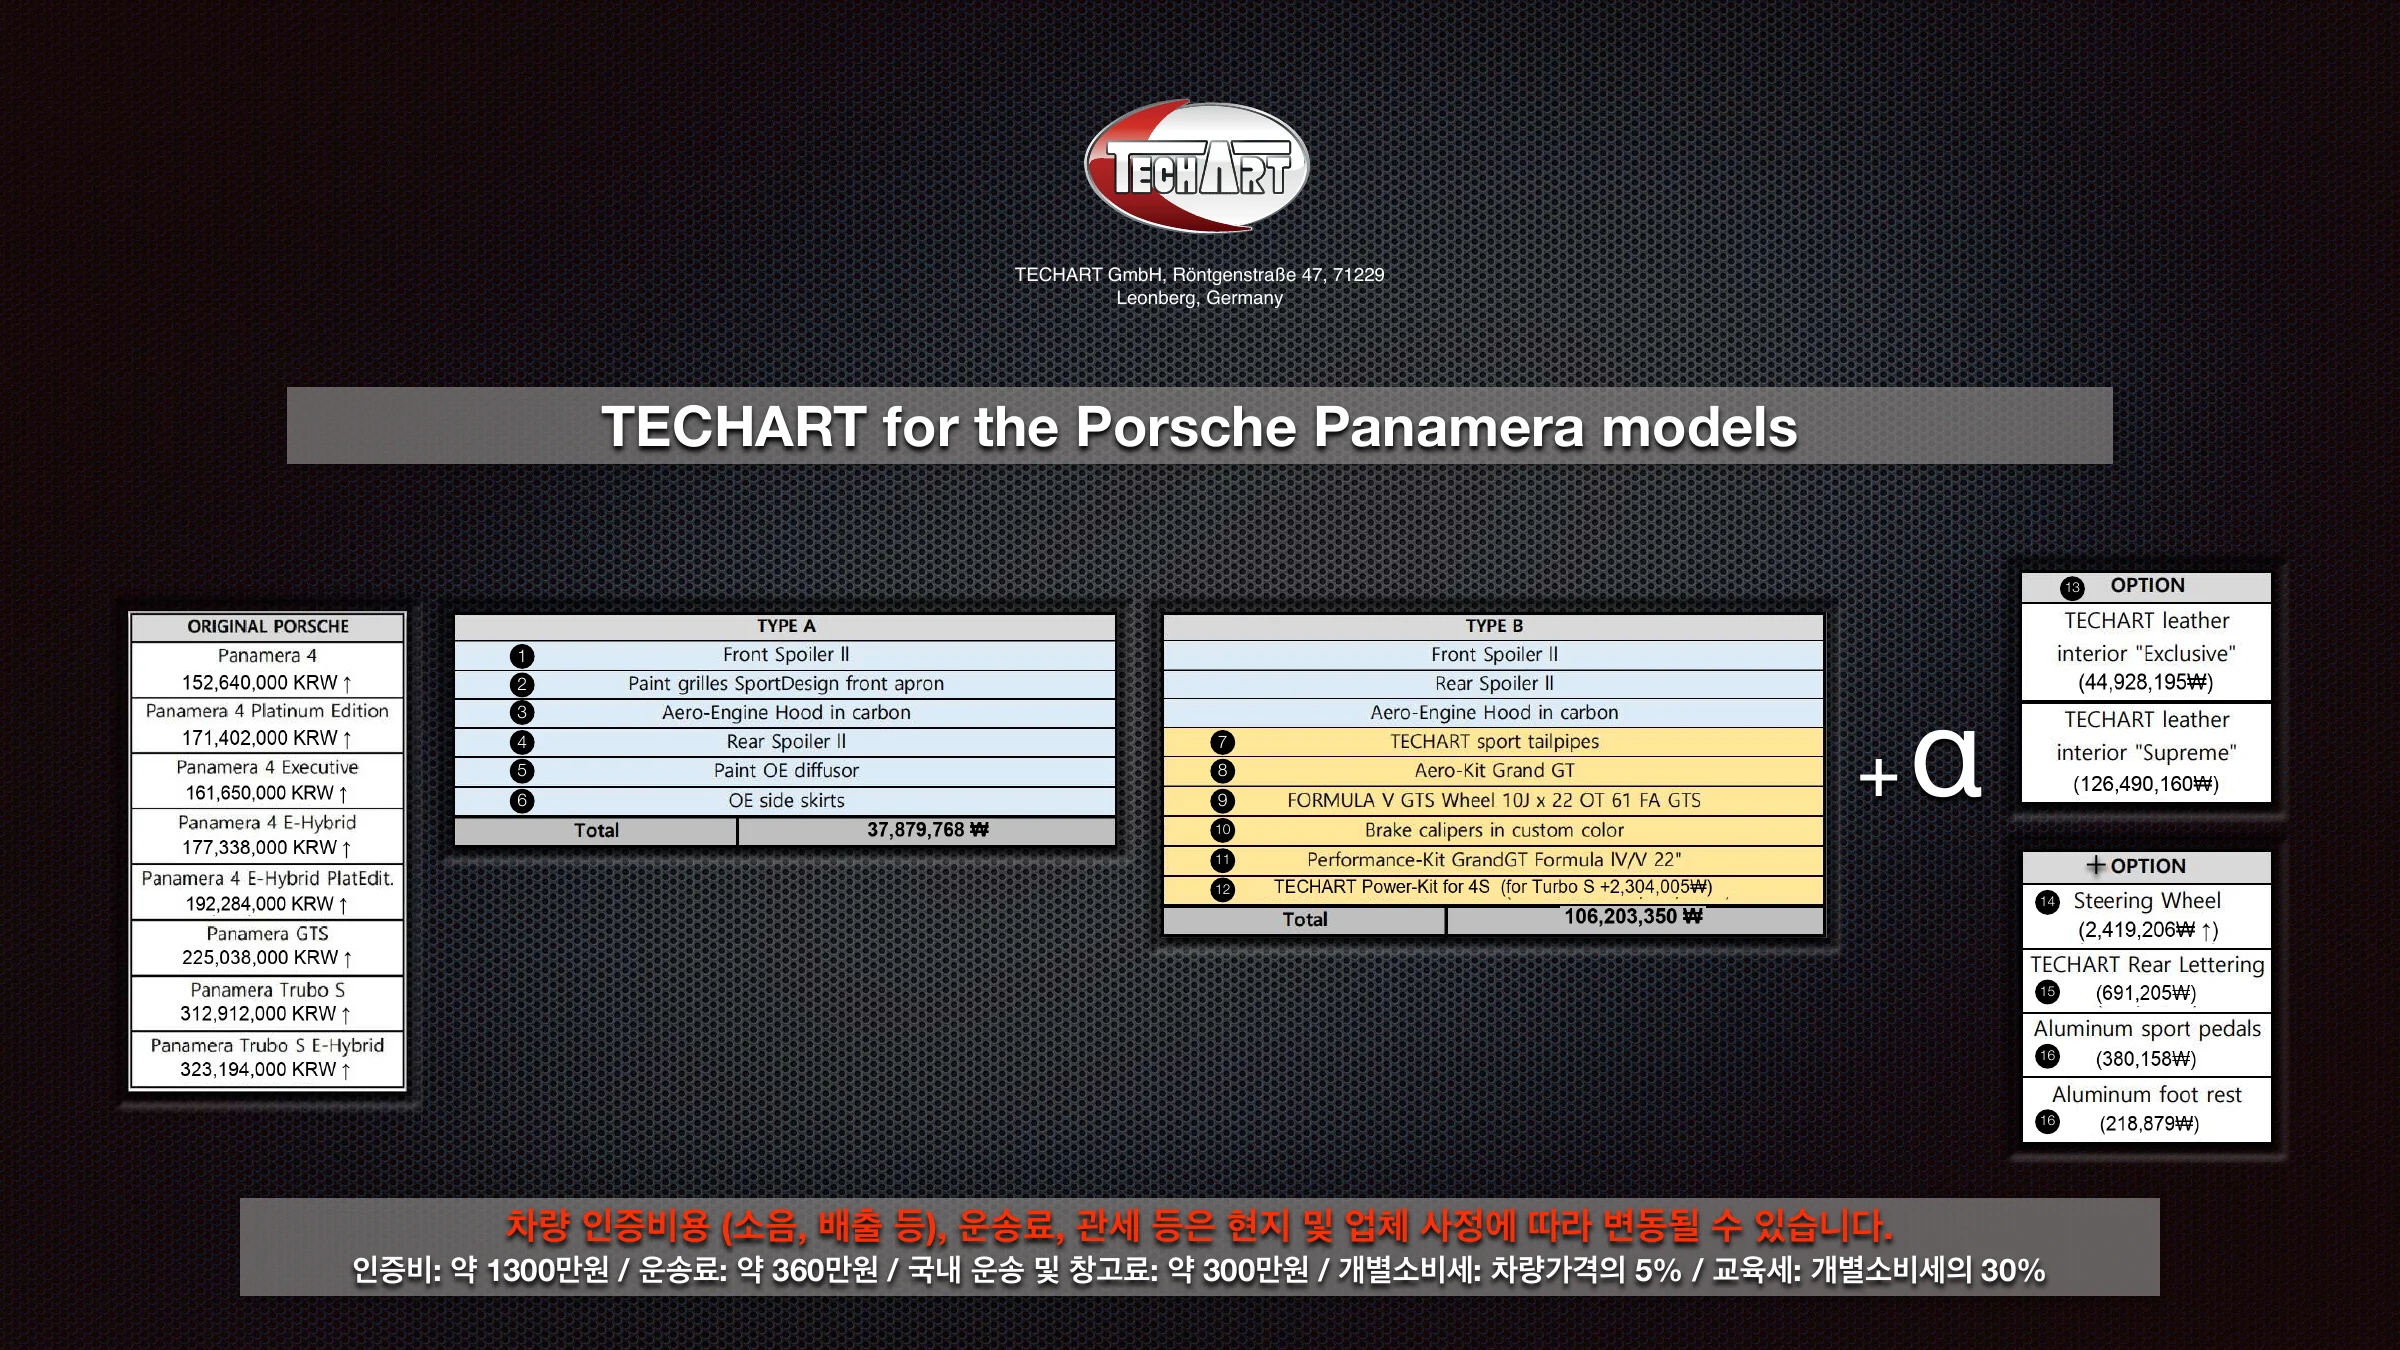This screenshot has height=1350, width=2400.
Task: Select Panamera GTS entry
Action: point(267,946)
